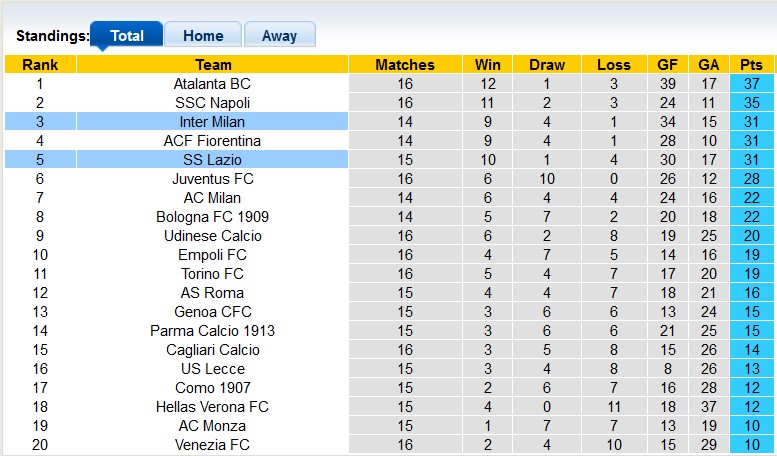The height and width of the screenshot is (456, 777).
Task: Open the Home standings tab
Action: click(x=202, y=36)
